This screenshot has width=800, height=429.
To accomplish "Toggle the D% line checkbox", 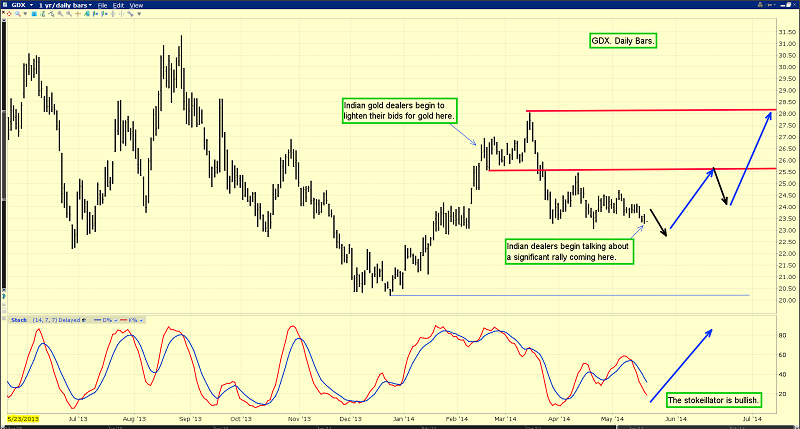I will pyautogui.click(x=116, y=320).
